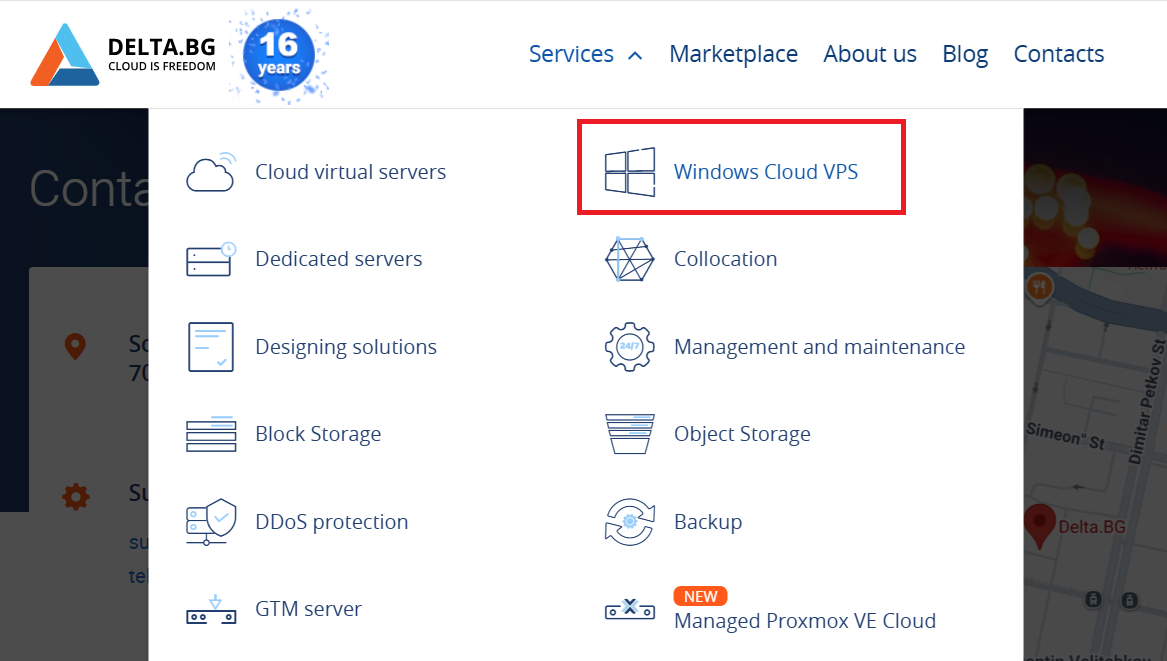This screenshot has height=661, width=1167.
Task: Open Dedicated servers link
Action: [339, 259]
